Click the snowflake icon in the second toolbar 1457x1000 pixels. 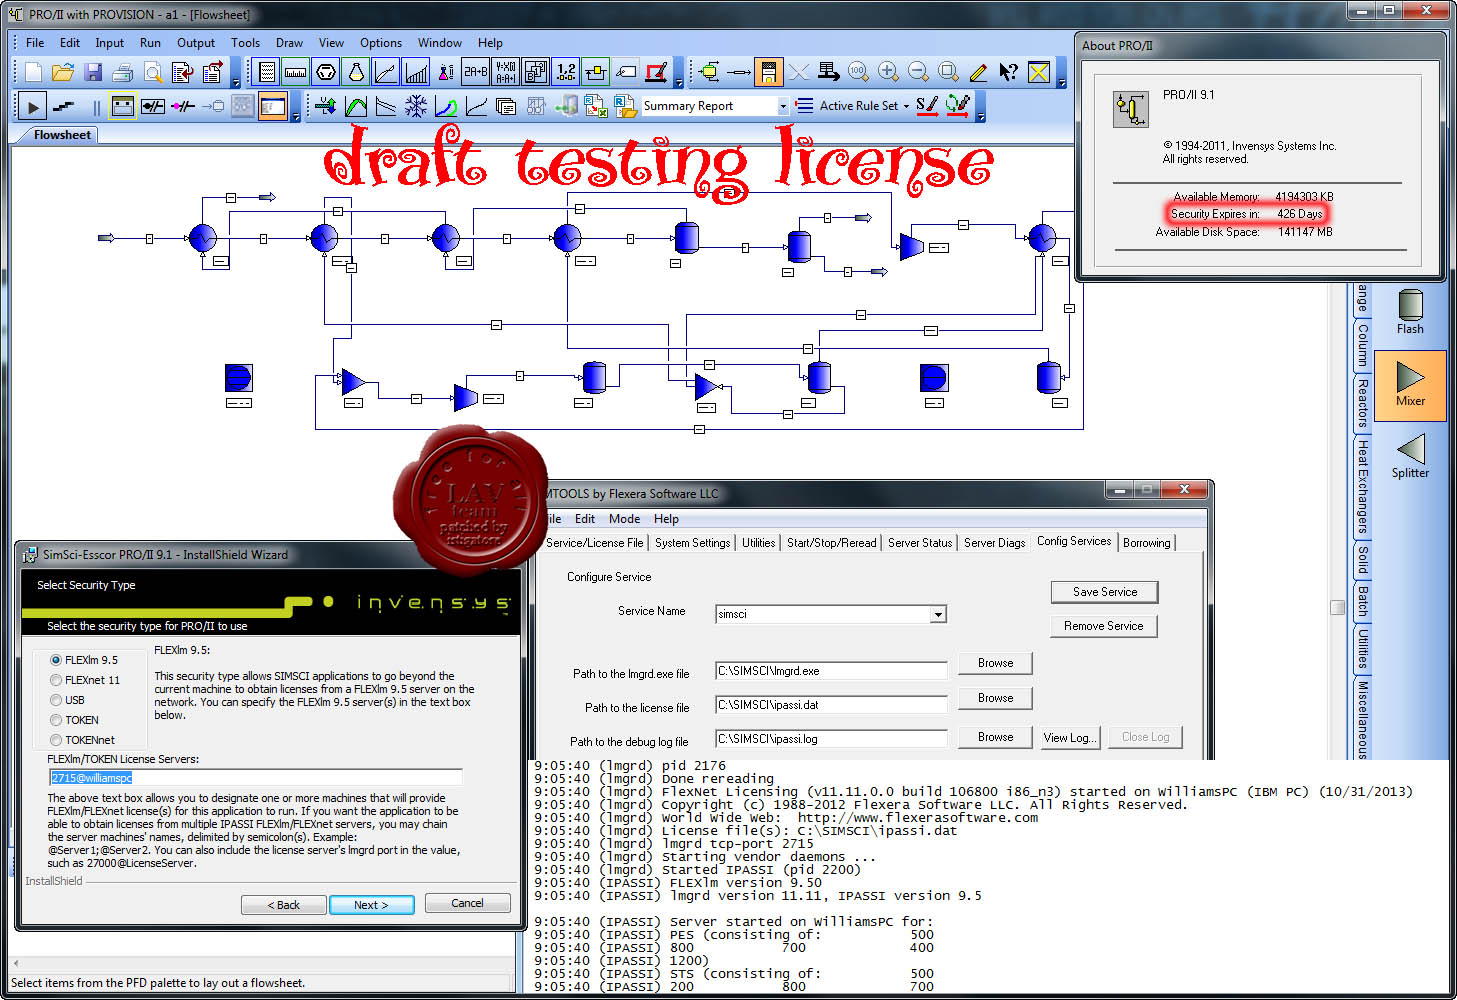click(x=416, y=106)
